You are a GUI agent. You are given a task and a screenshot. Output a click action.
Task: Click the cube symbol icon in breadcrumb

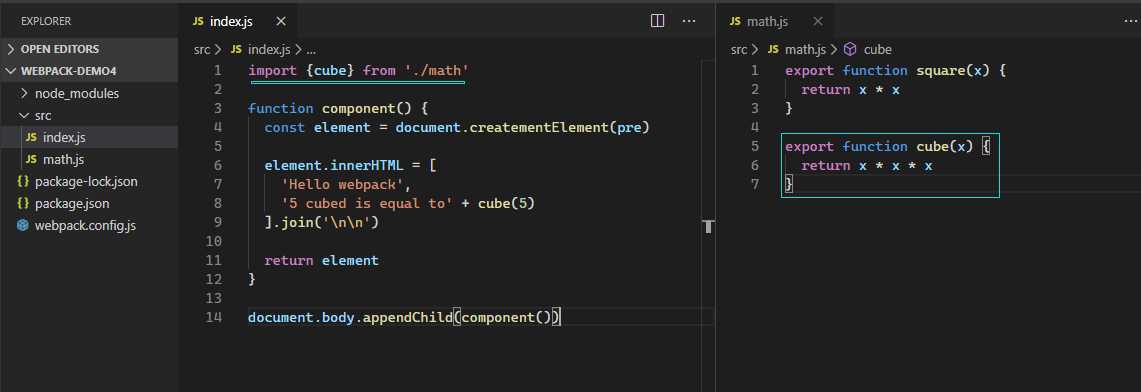pyautogui.click(x=849, y=49)
